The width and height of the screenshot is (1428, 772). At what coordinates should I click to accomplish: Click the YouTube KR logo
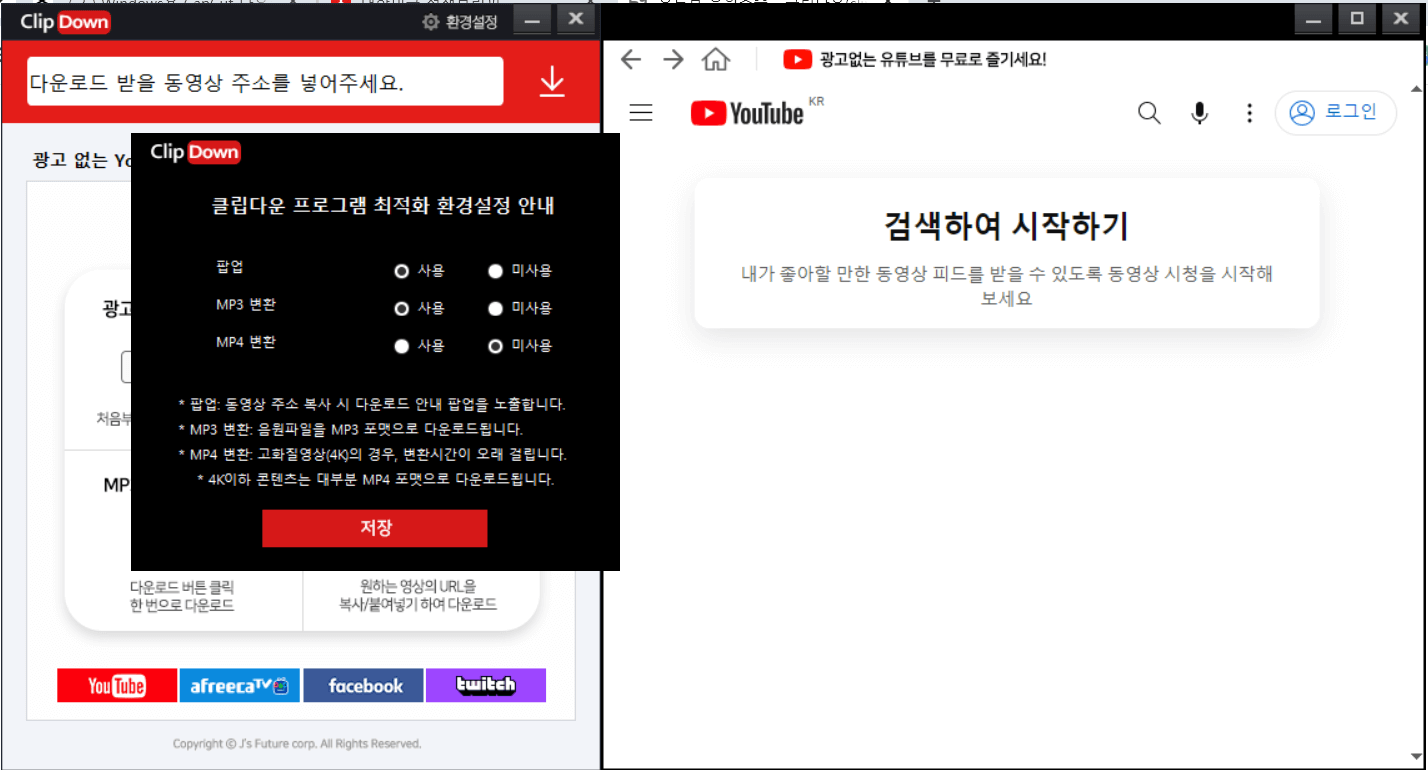(757, 112)
